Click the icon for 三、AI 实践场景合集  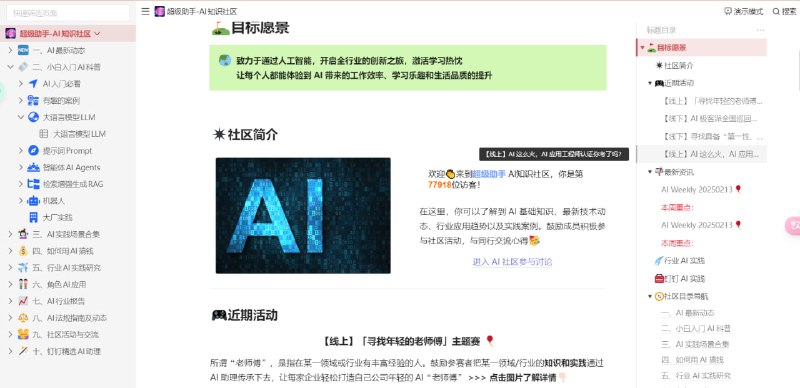pyautogui.click(x=23, y=234)
